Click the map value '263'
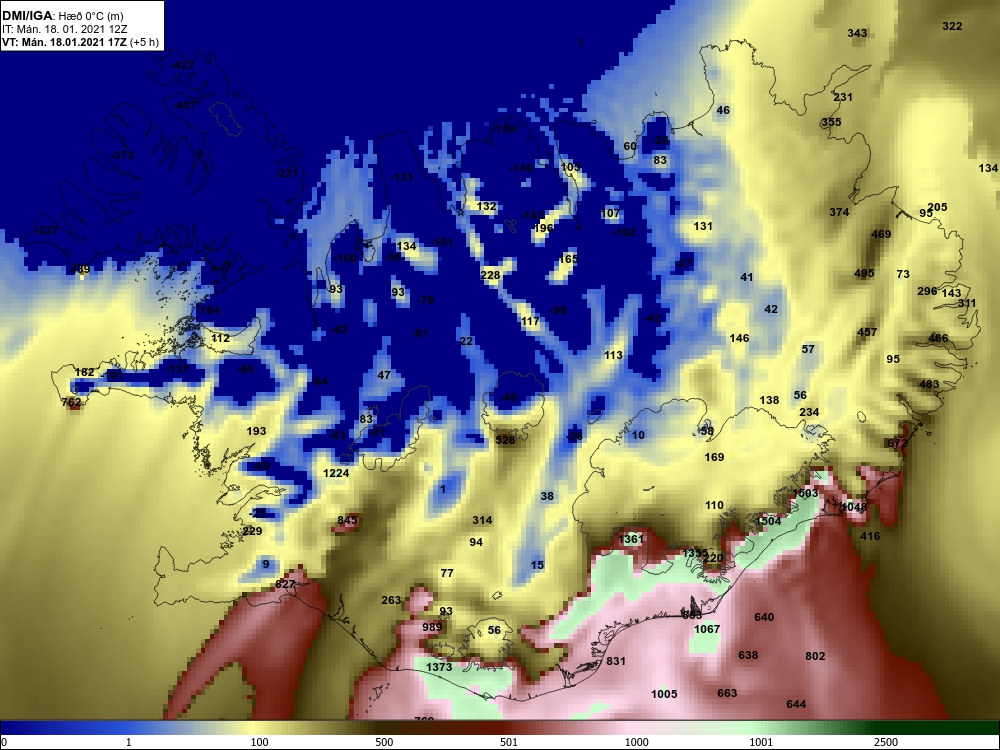The image size is (1000, 750). pos(391,601)
